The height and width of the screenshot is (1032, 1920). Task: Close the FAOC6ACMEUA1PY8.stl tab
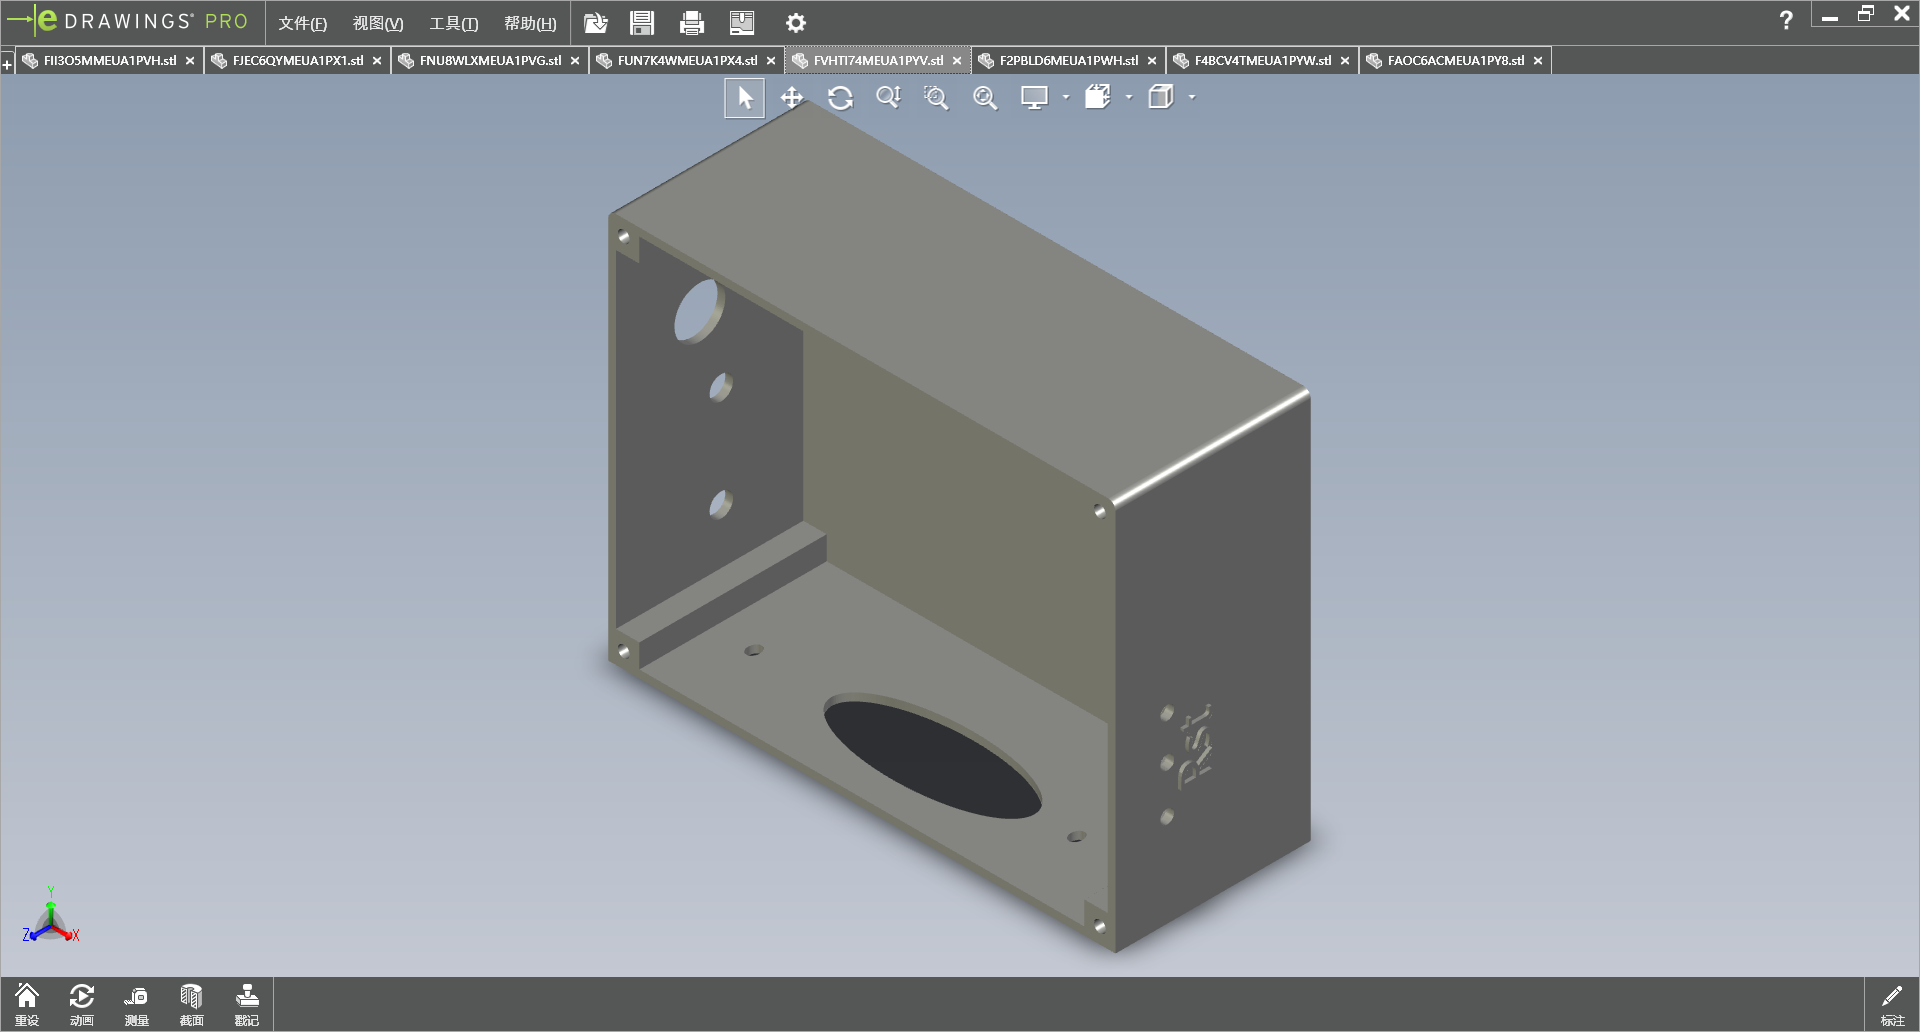tap(1538, 61)
